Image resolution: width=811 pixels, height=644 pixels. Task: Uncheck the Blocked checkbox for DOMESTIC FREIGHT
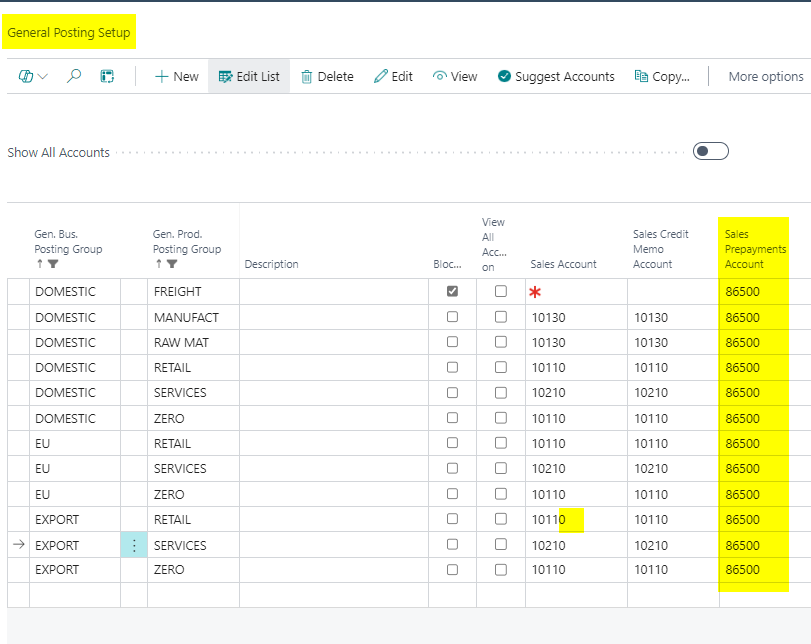453,291
